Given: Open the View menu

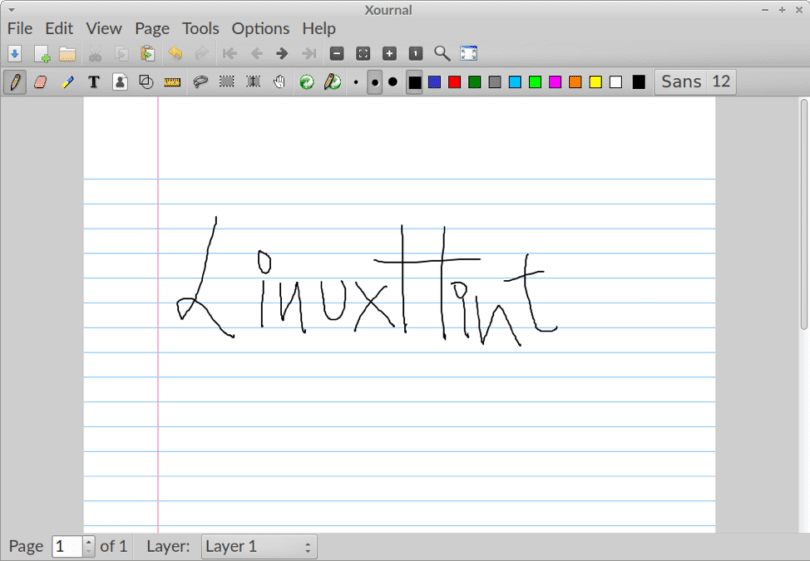Looking at the screenshot, I should (x=104, y=28).
